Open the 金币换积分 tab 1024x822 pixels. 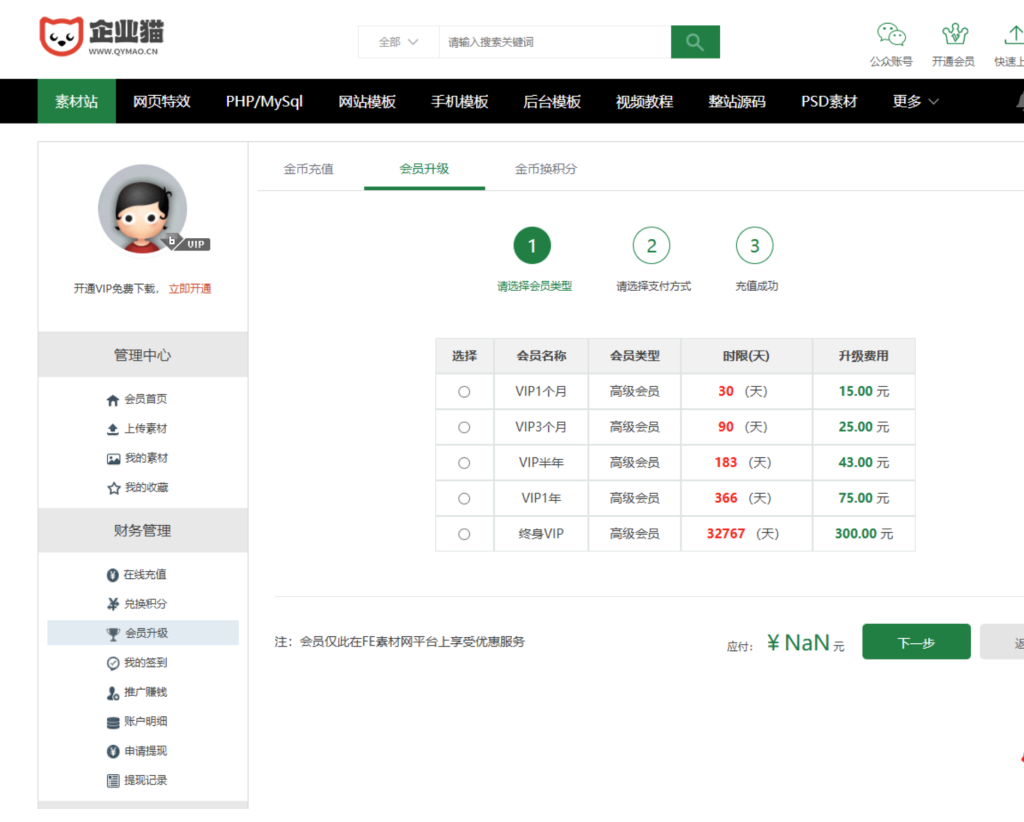546,170
